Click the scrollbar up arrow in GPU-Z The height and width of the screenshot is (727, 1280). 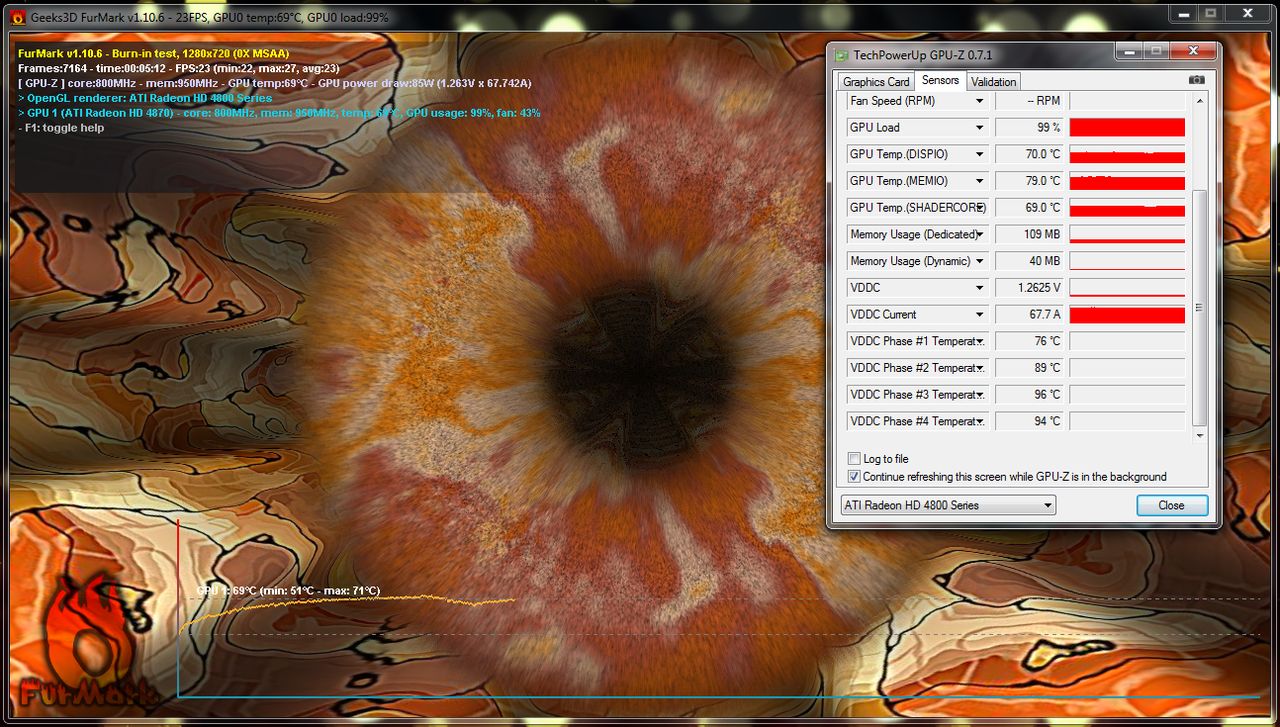[1200, 99]
